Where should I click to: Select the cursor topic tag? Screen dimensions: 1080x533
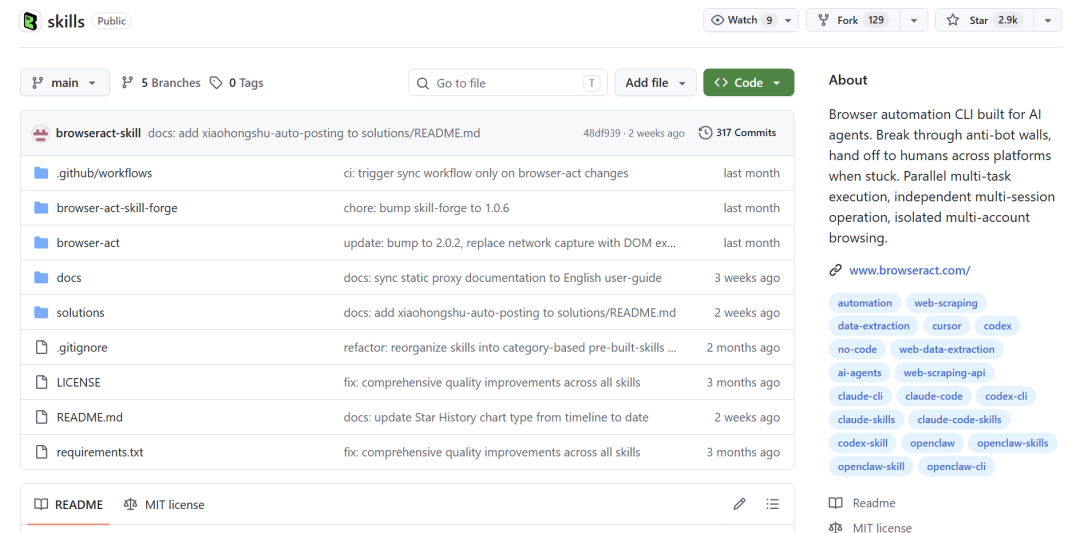coord(946,326)
